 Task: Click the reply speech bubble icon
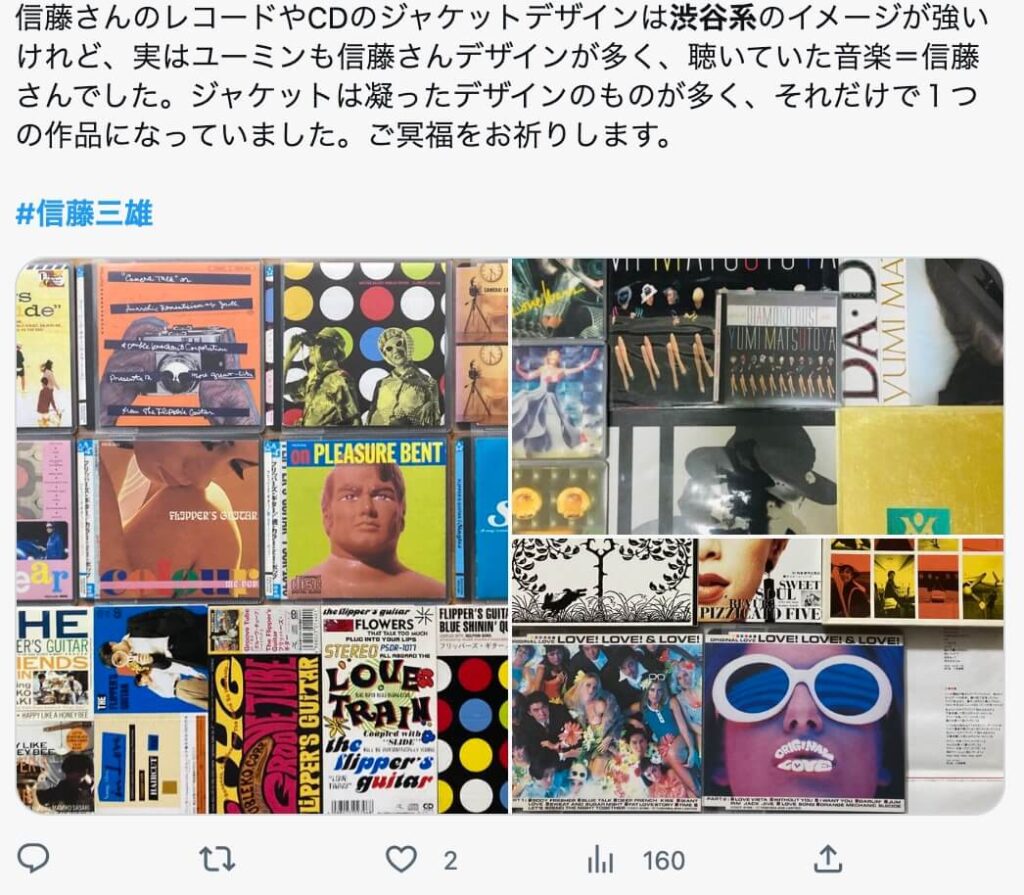(x=33, y=858)
